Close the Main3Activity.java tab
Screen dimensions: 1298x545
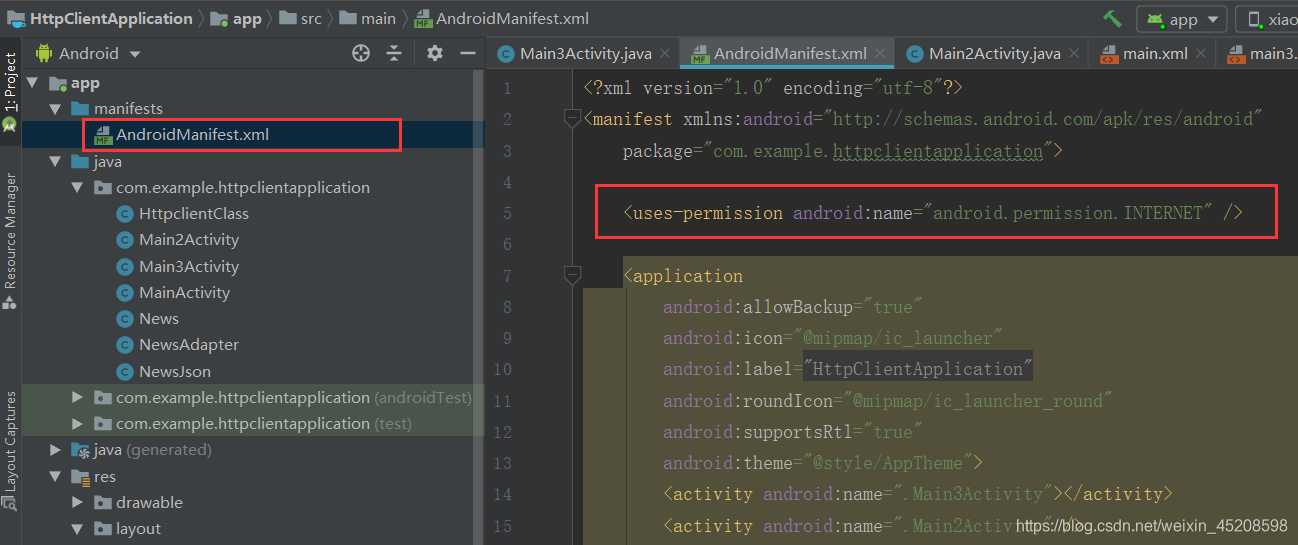(x=666, y=54)
